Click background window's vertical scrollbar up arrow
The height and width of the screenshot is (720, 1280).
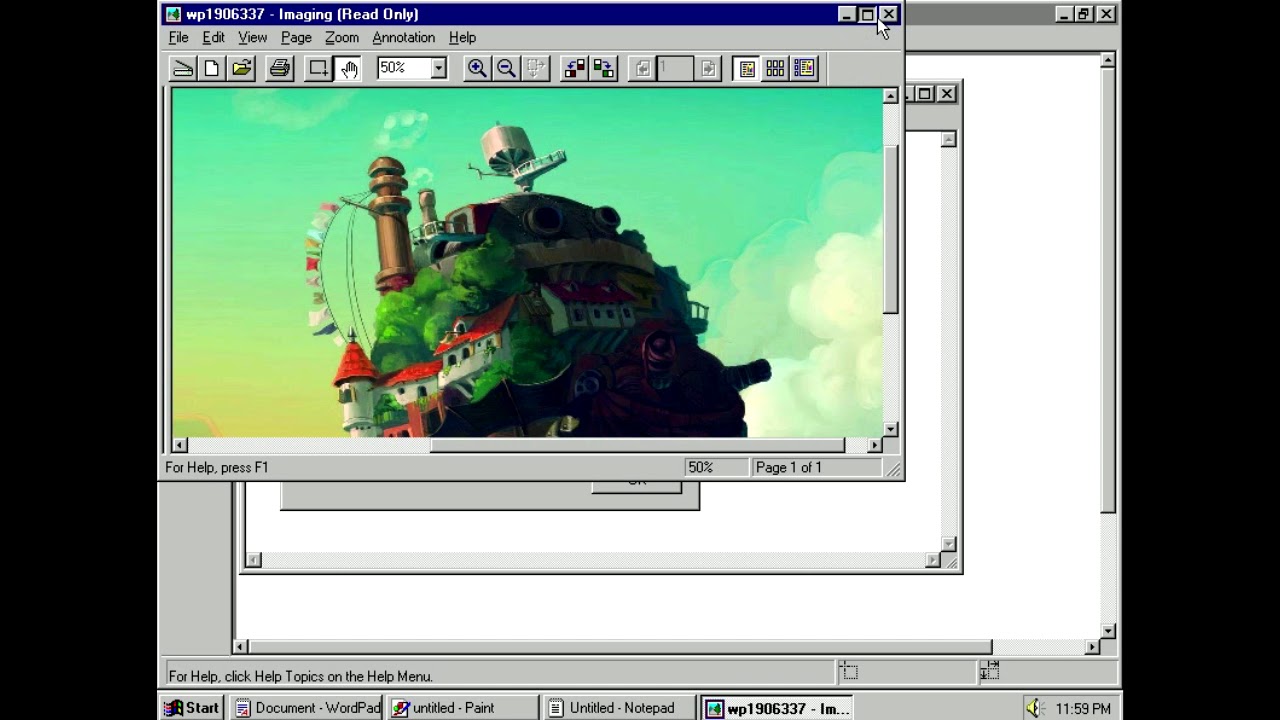[x=1108, y=60]
